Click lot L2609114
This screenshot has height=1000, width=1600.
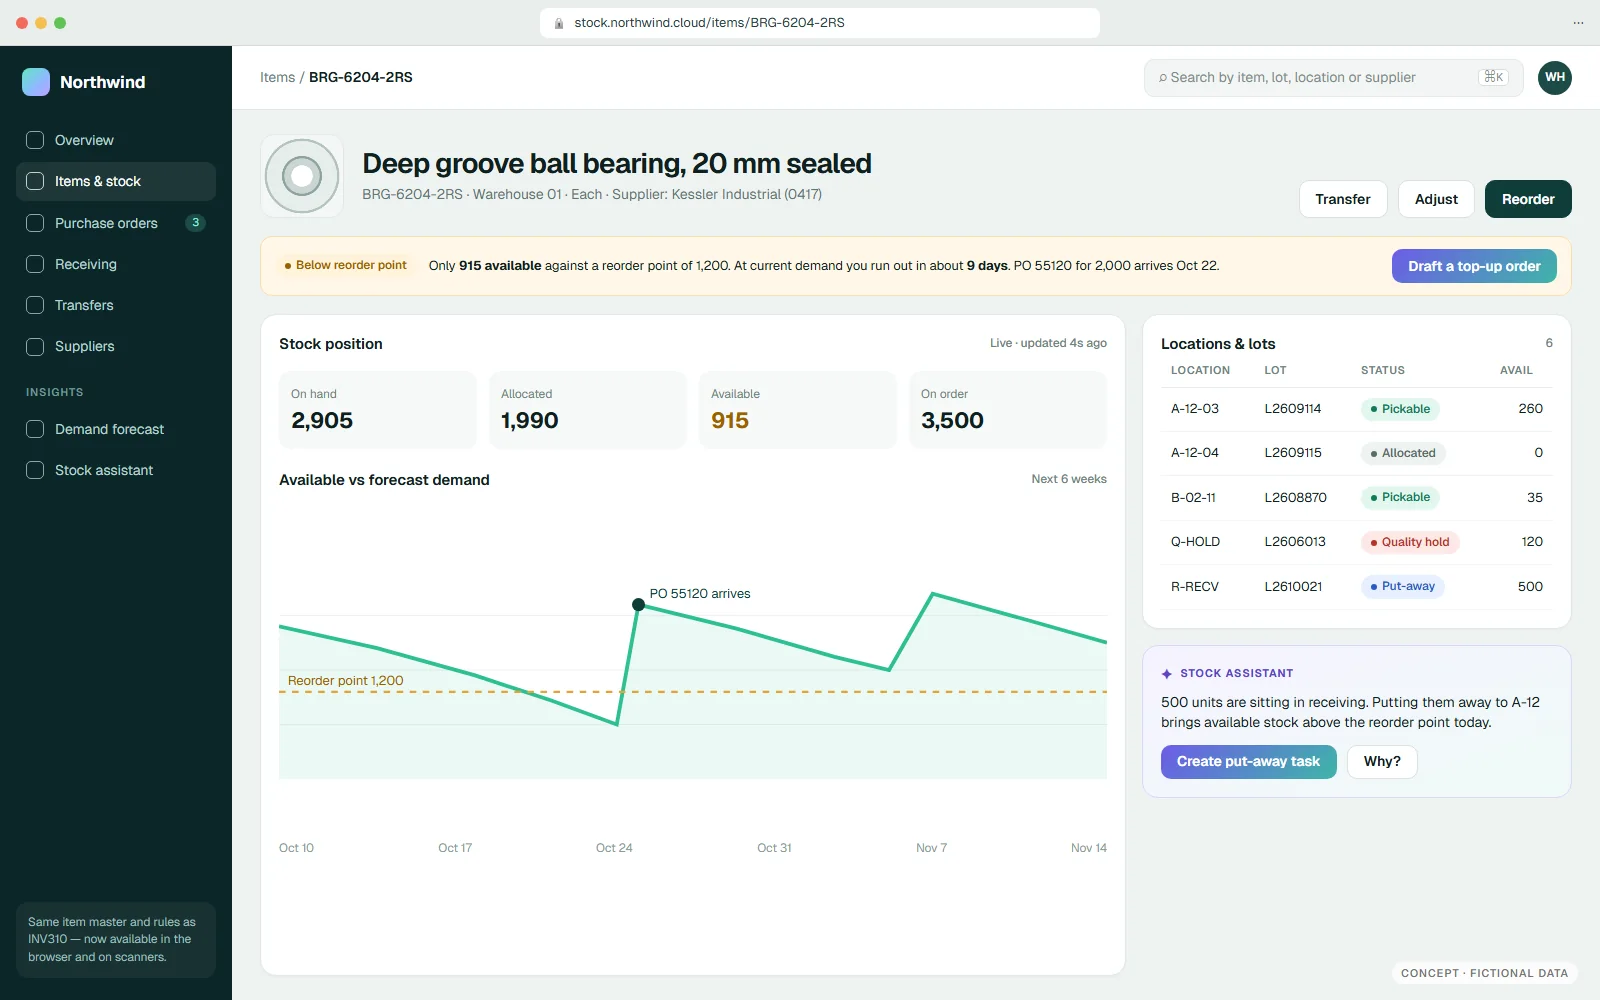point(1292,409)
